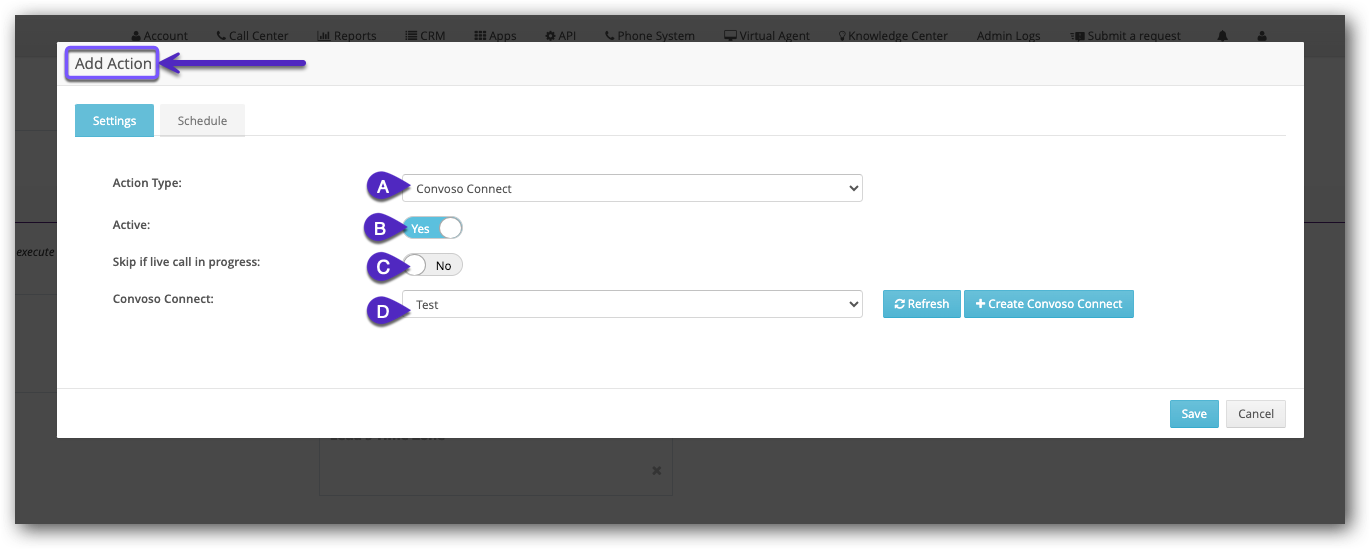Open the Virtual Agent menu
The width and height of the screenshot is (1370, 549).
767,36
